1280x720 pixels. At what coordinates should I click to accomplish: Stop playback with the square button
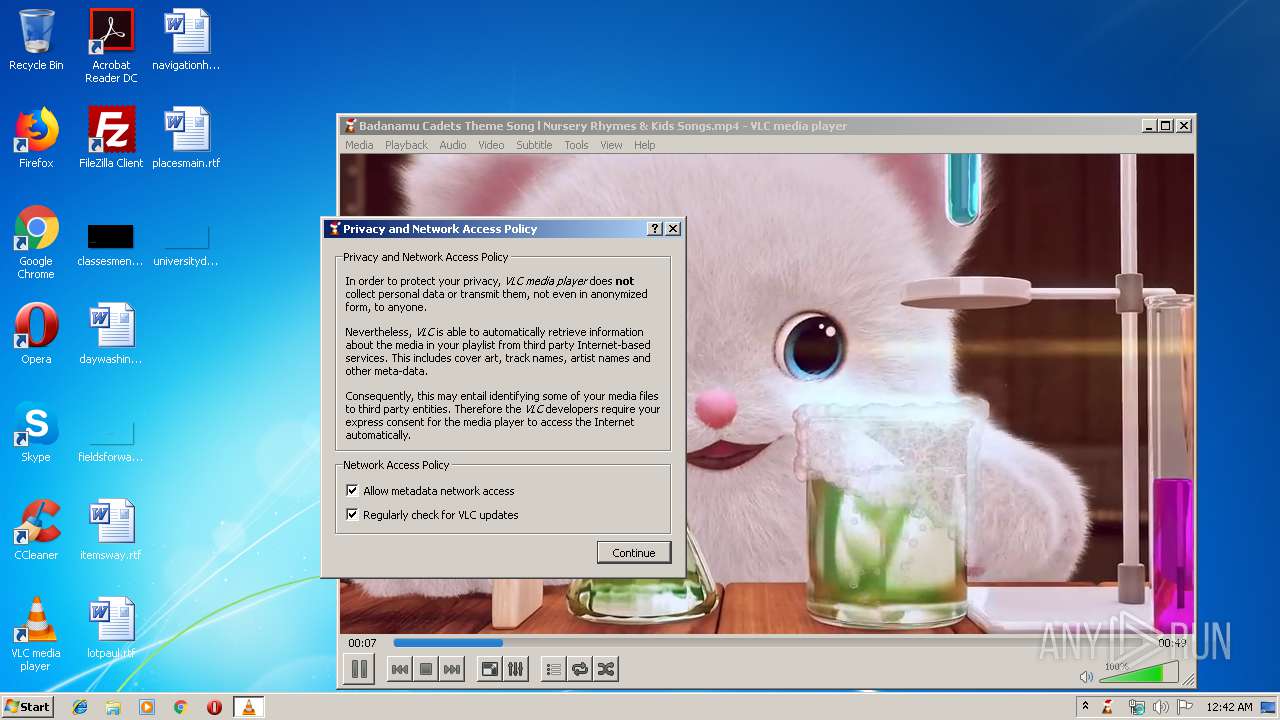point(426,669)
